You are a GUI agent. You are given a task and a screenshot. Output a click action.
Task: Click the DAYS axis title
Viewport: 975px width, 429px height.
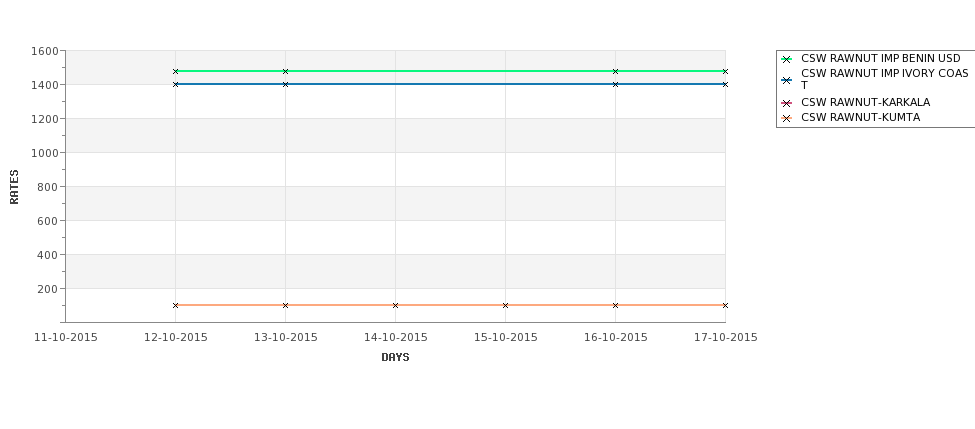(395, 357)
